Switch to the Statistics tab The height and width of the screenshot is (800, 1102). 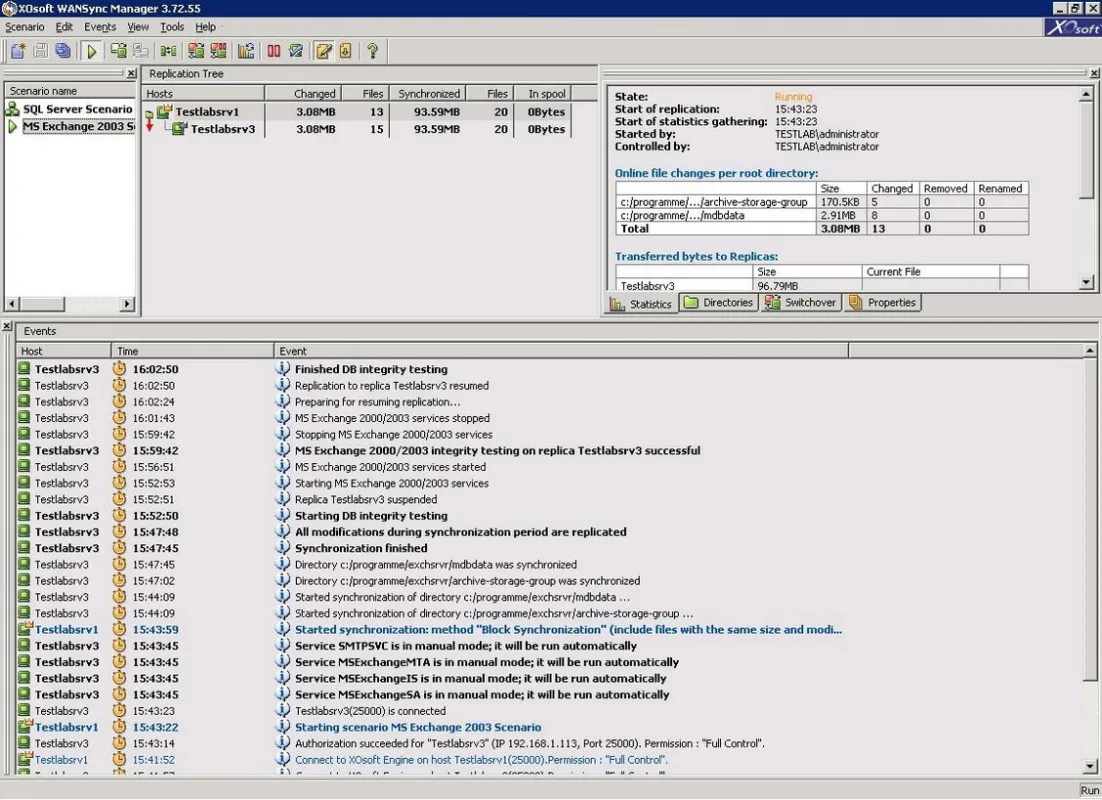641,304
